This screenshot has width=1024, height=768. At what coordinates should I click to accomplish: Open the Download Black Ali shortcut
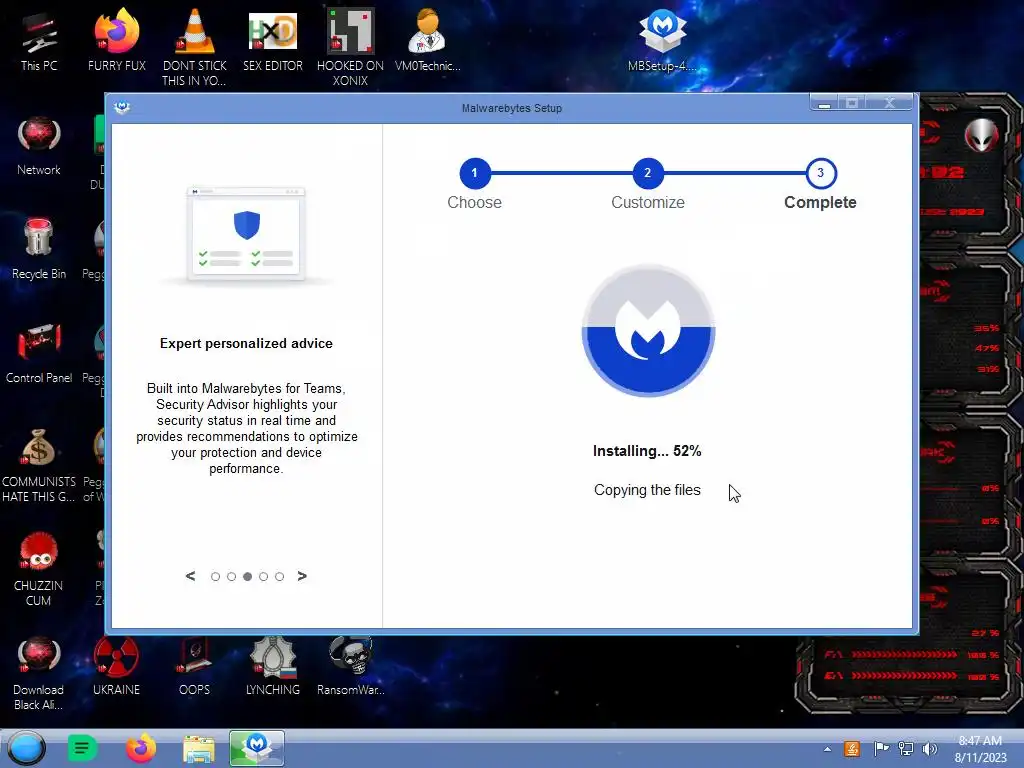(39, 673)
